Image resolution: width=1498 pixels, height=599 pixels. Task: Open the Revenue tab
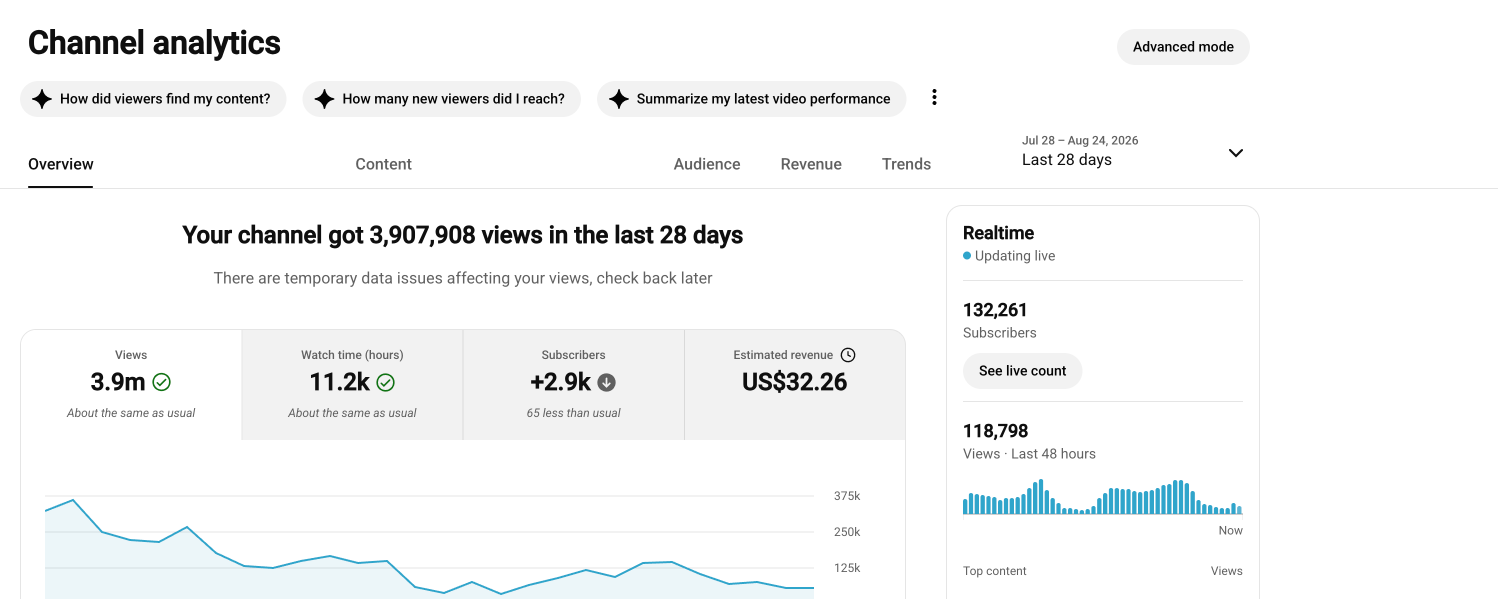(x=811, y=164)
